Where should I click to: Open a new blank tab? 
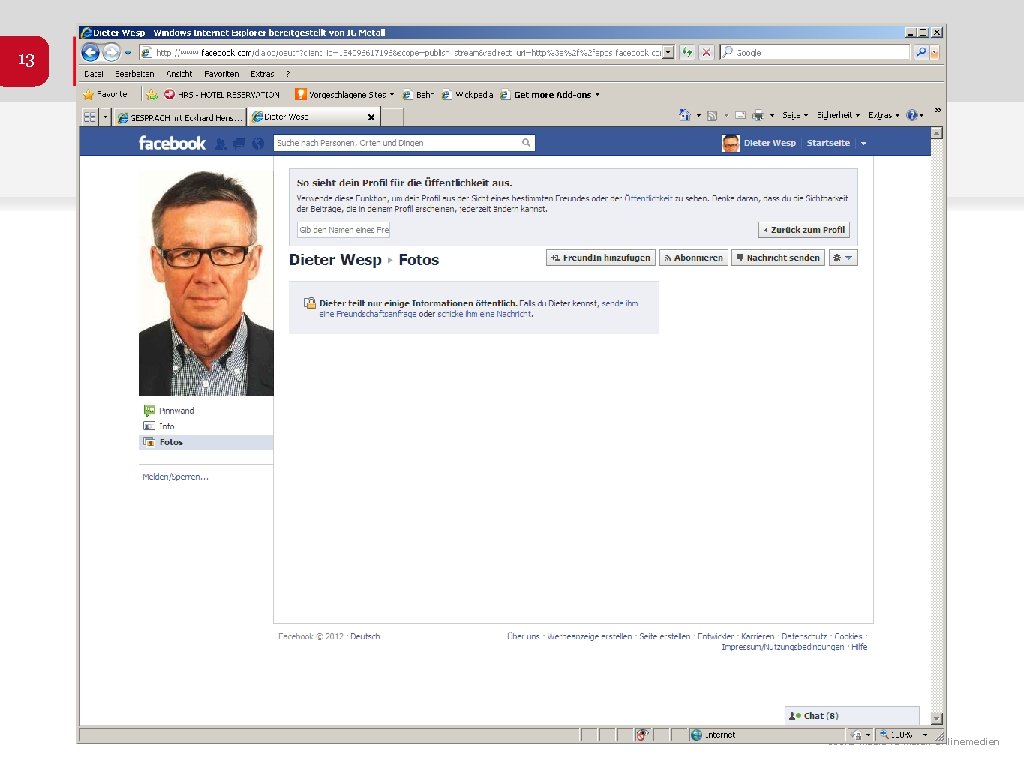click(x=391, y=117)
